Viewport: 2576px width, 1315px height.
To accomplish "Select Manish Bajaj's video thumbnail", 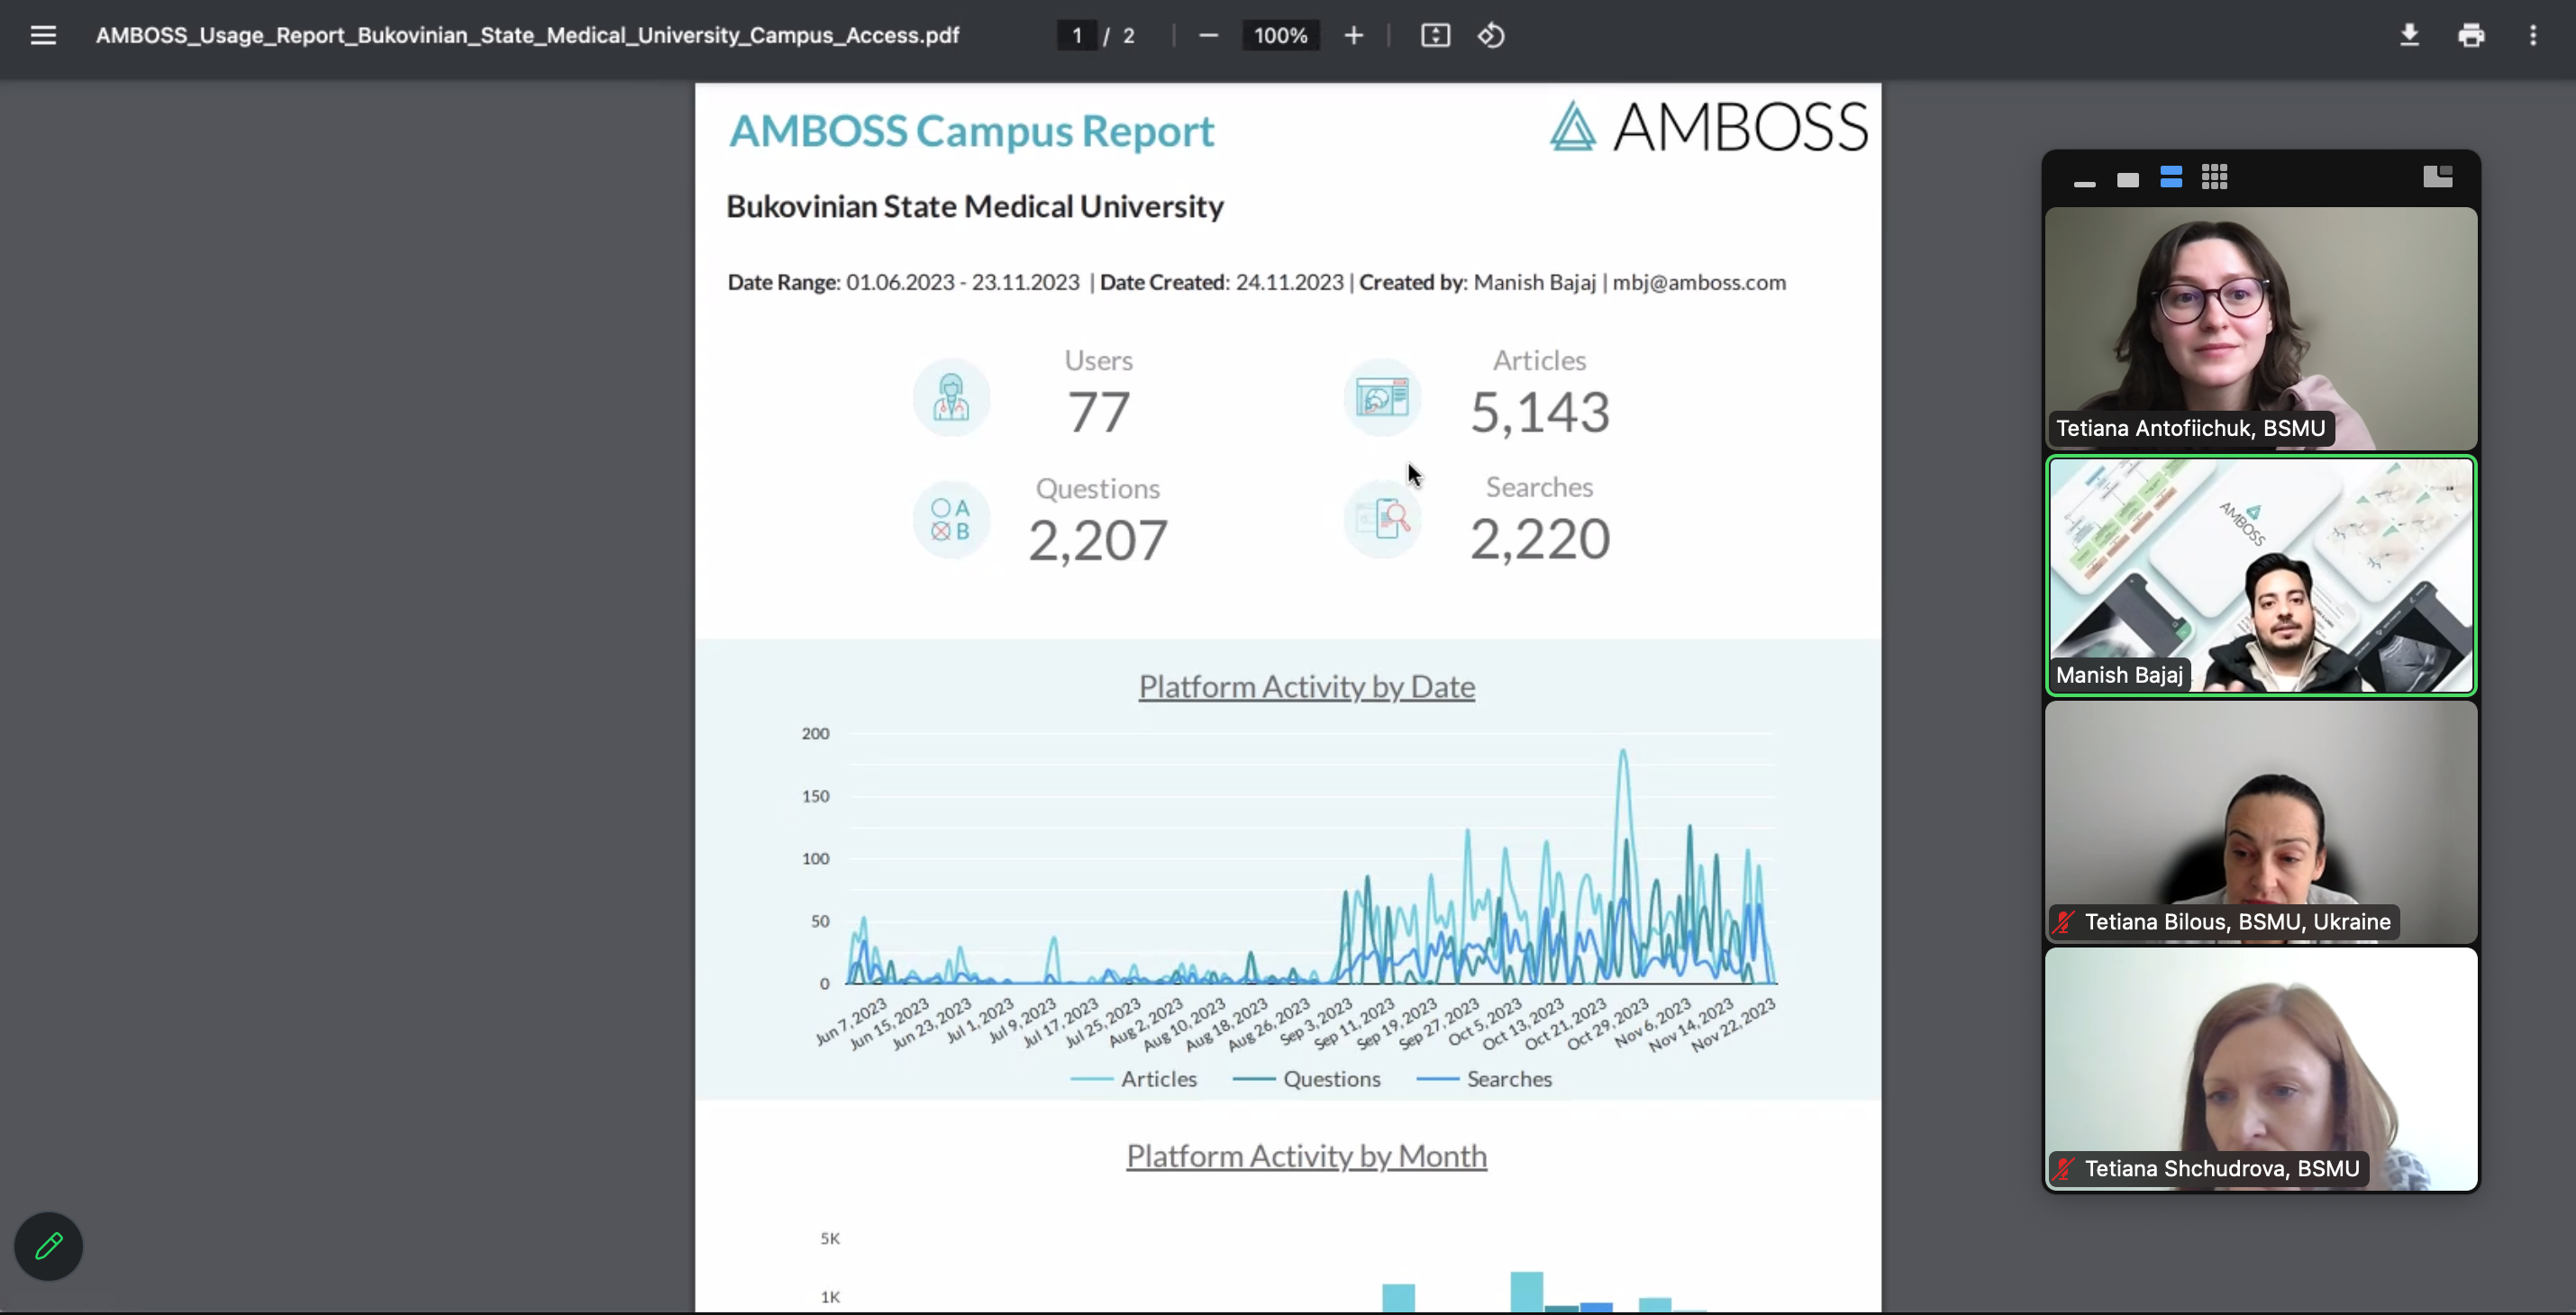I will click(x=2261, y=575).
